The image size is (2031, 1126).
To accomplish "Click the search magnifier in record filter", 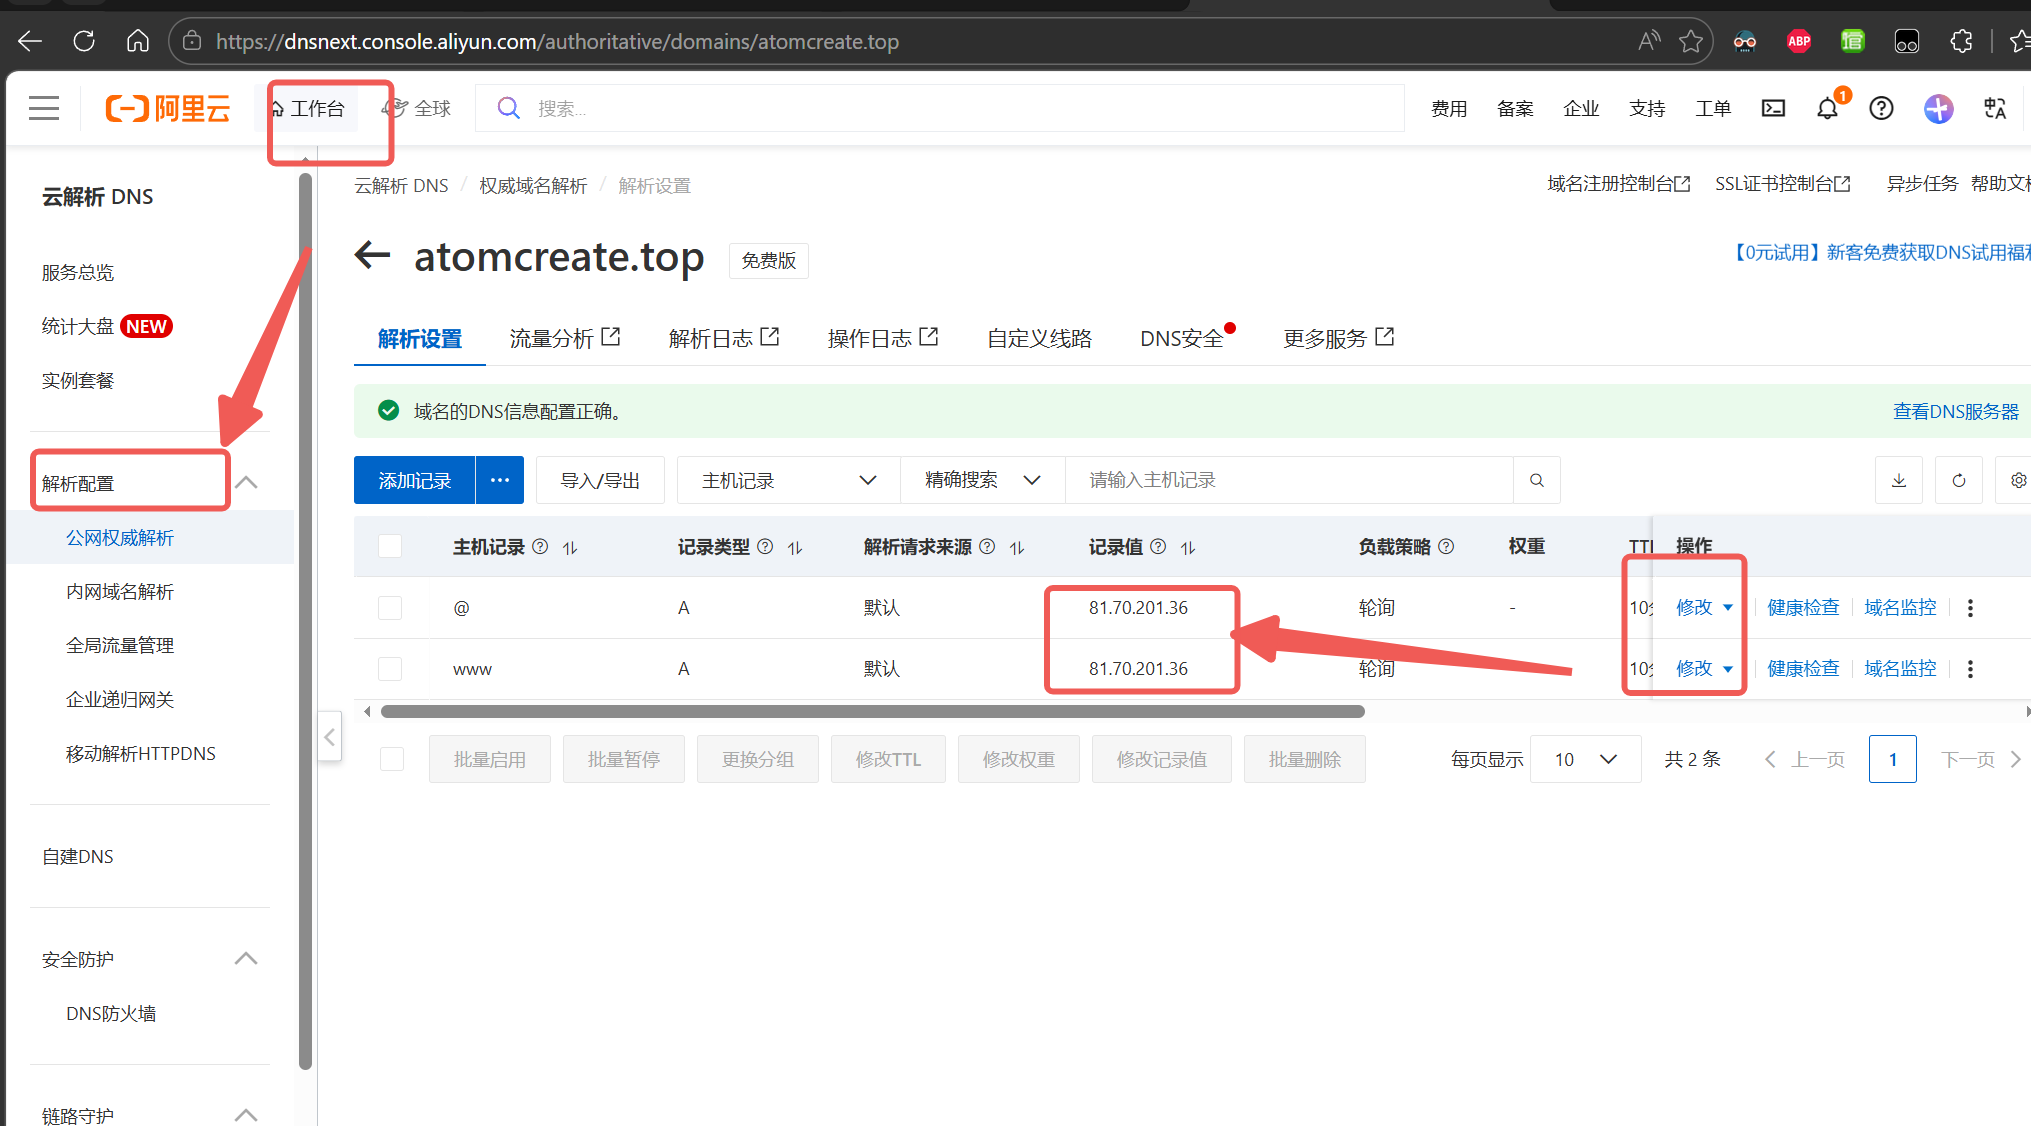I will (x=1537, y=481).
